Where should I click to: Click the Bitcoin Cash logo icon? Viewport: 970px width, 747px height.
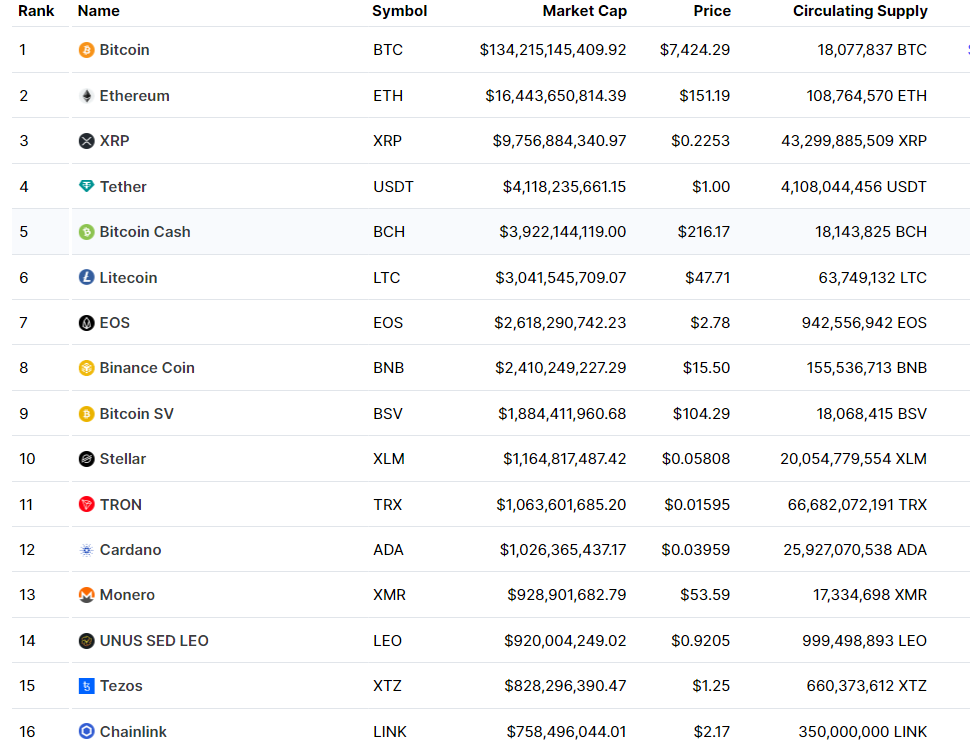coord(87,232)
